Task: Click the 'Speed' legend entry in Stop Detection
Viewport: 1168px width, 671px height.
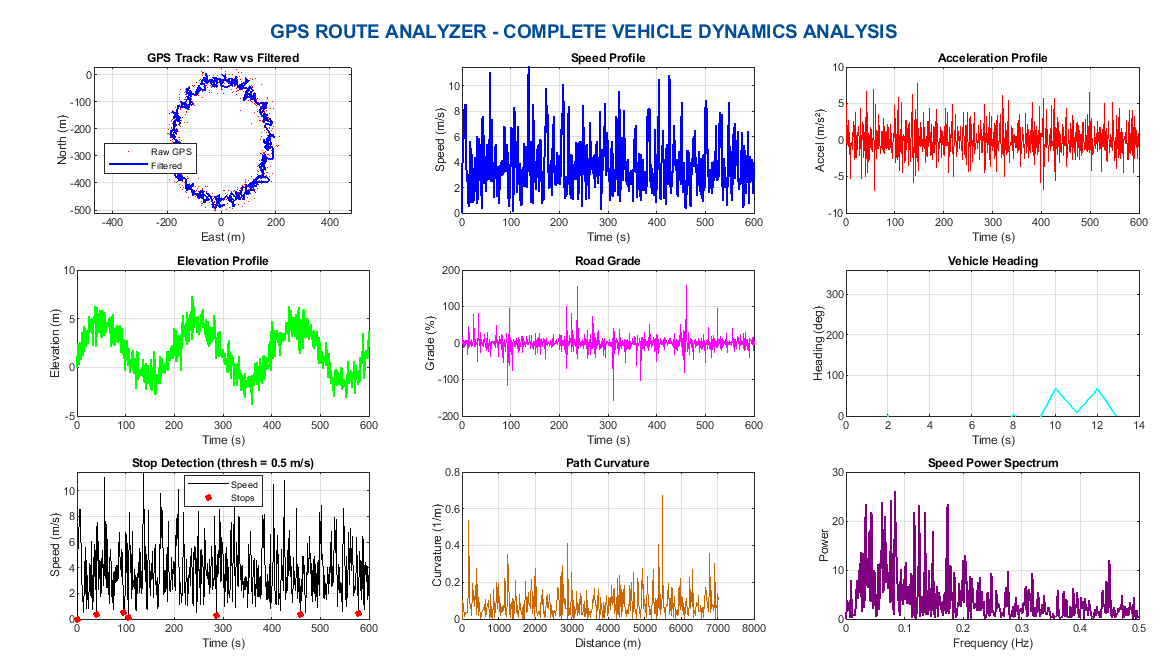Action: [243, 484]
